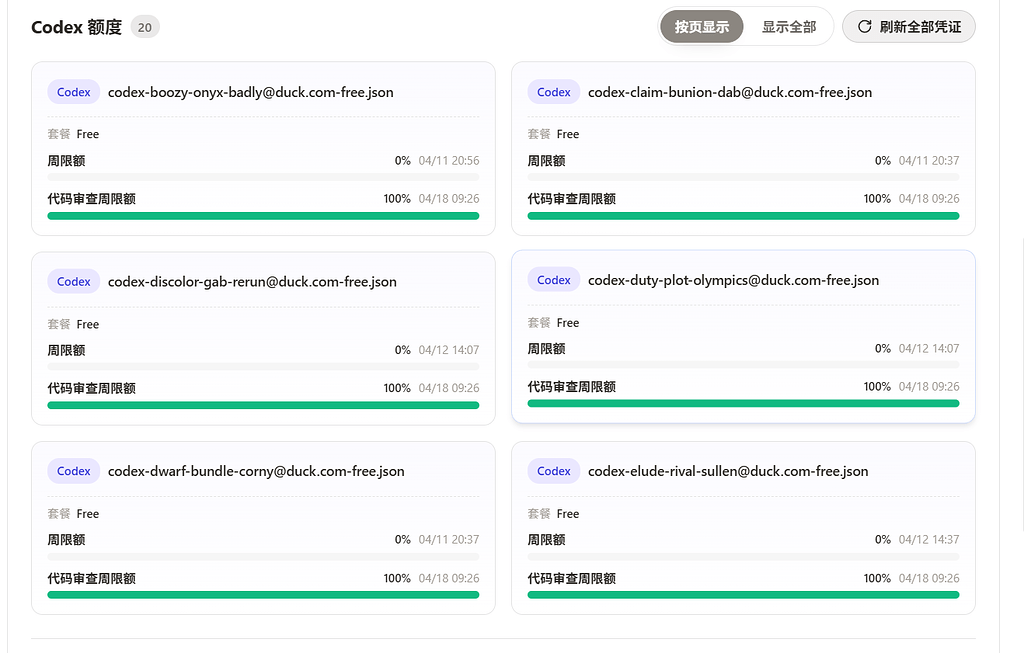
Task: Click 代码审查周限额 green bar on boozy-onyx-badly card
Action: (263, 215)
